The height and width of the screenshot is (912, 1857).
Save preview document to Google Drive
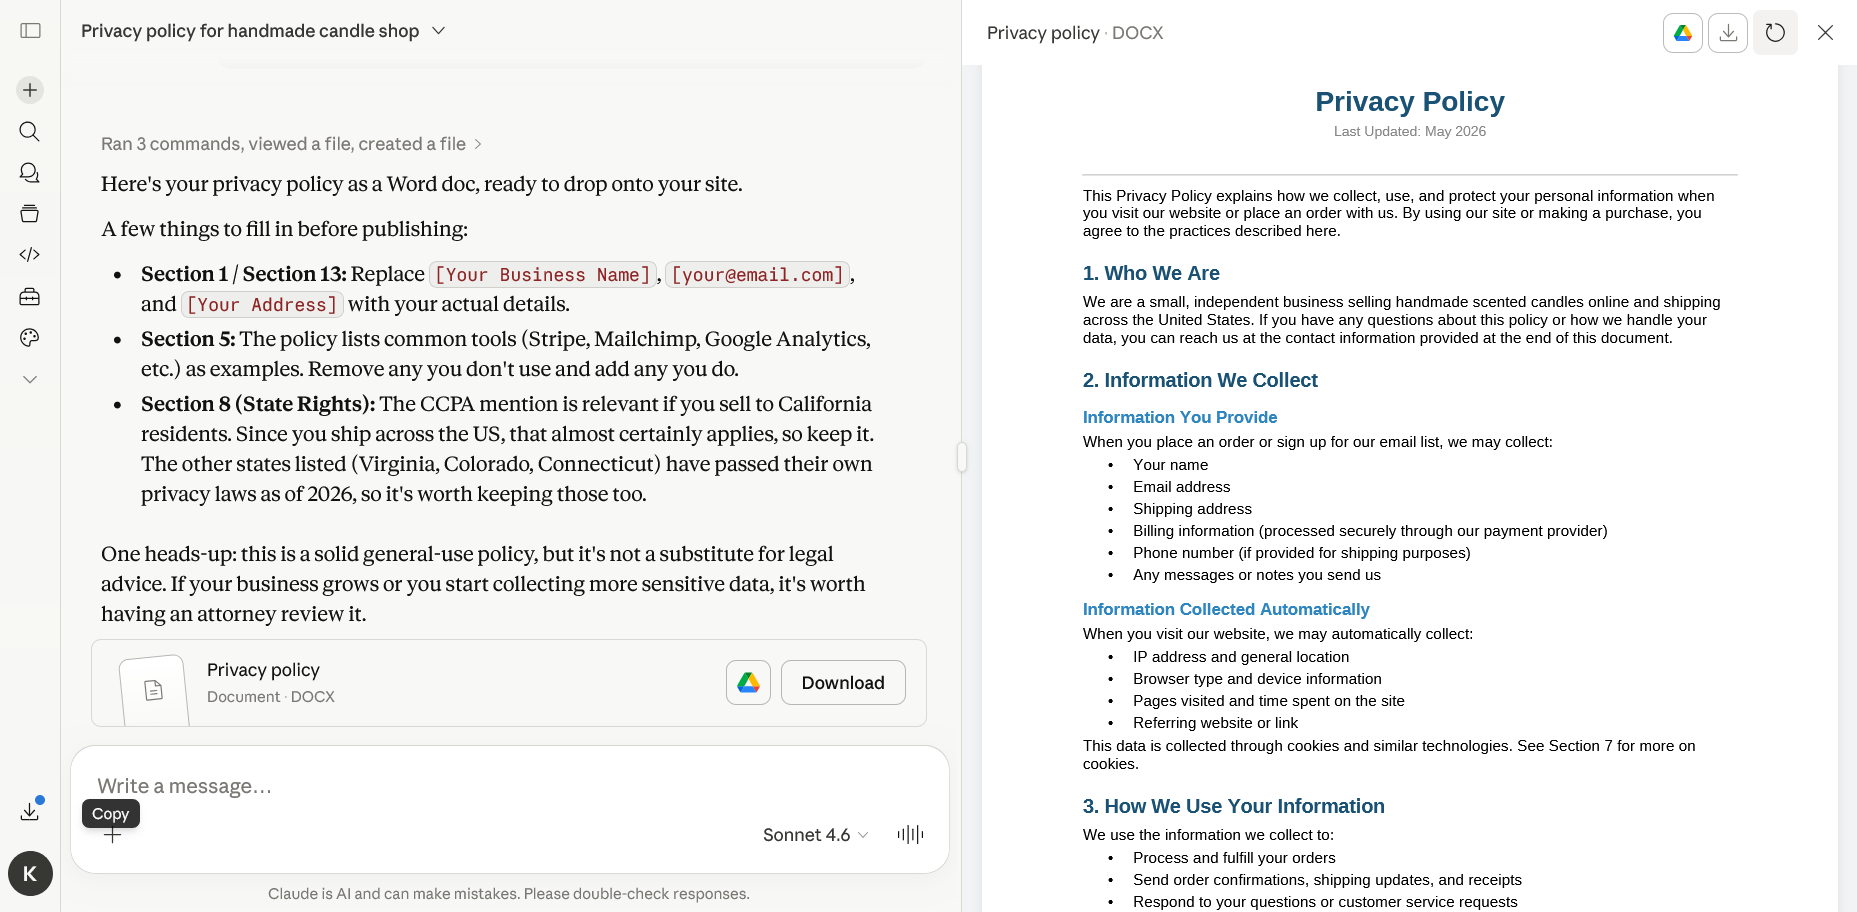(1683, 33)
